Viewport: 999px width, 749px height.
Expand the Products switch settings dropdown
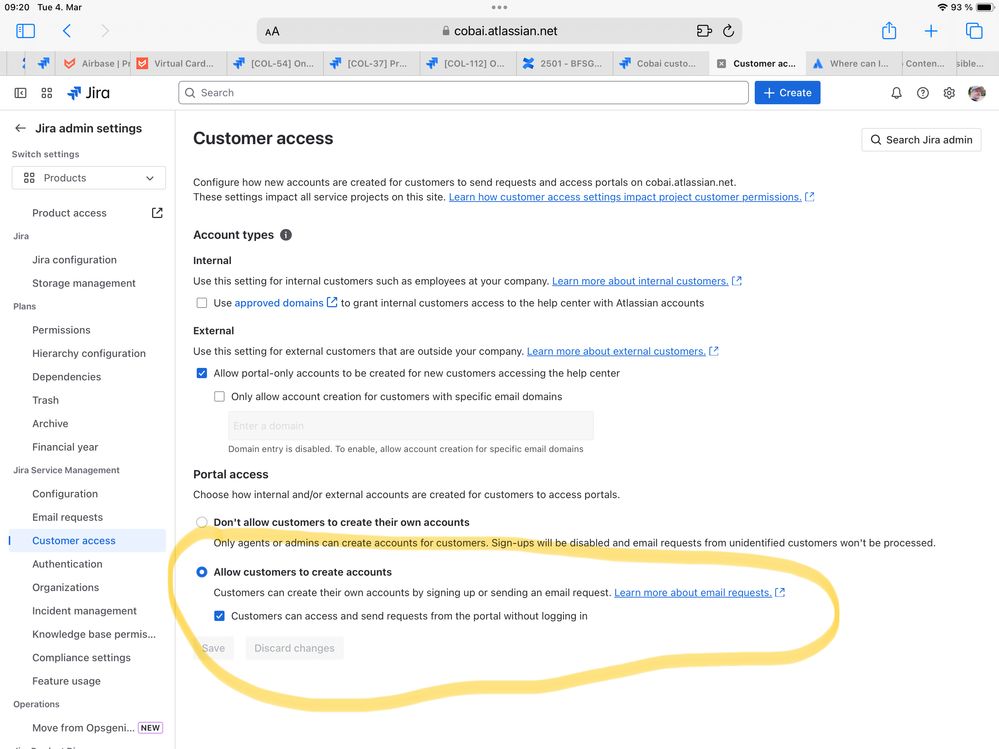(x=89, y=178)
